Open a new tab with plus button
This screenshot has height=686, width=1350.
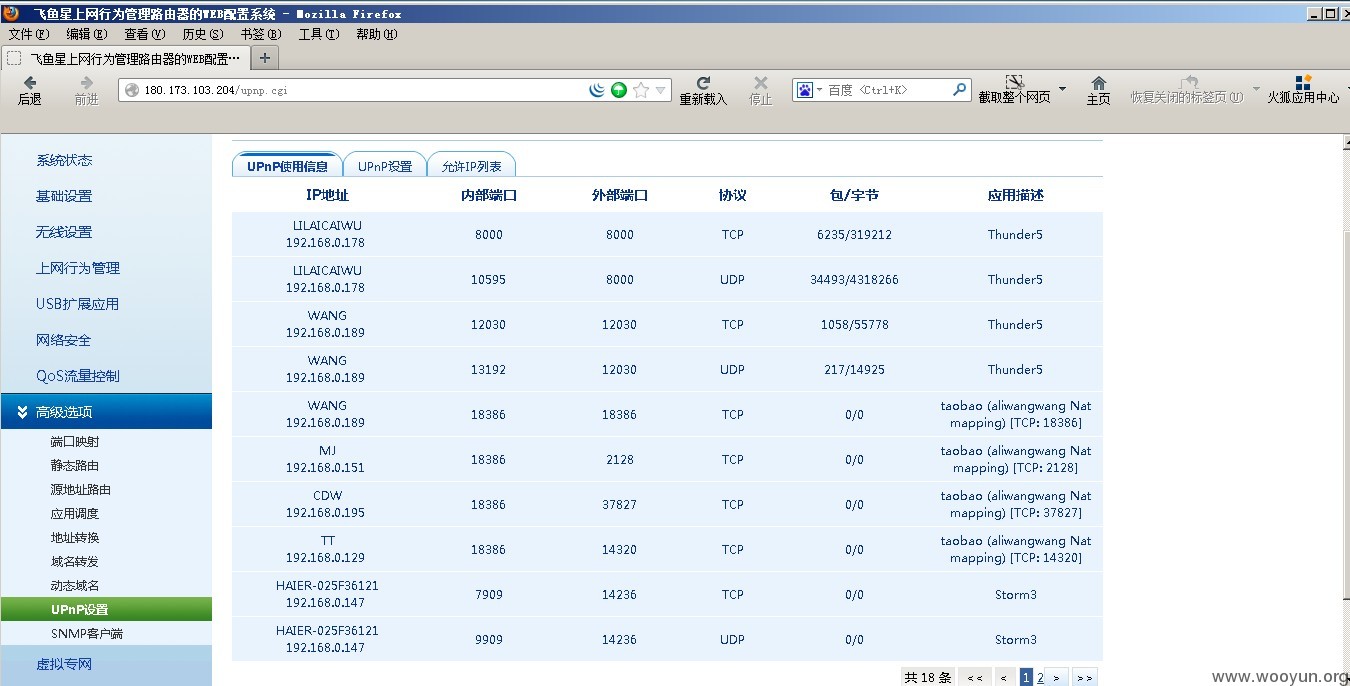[x=264, y=58]
